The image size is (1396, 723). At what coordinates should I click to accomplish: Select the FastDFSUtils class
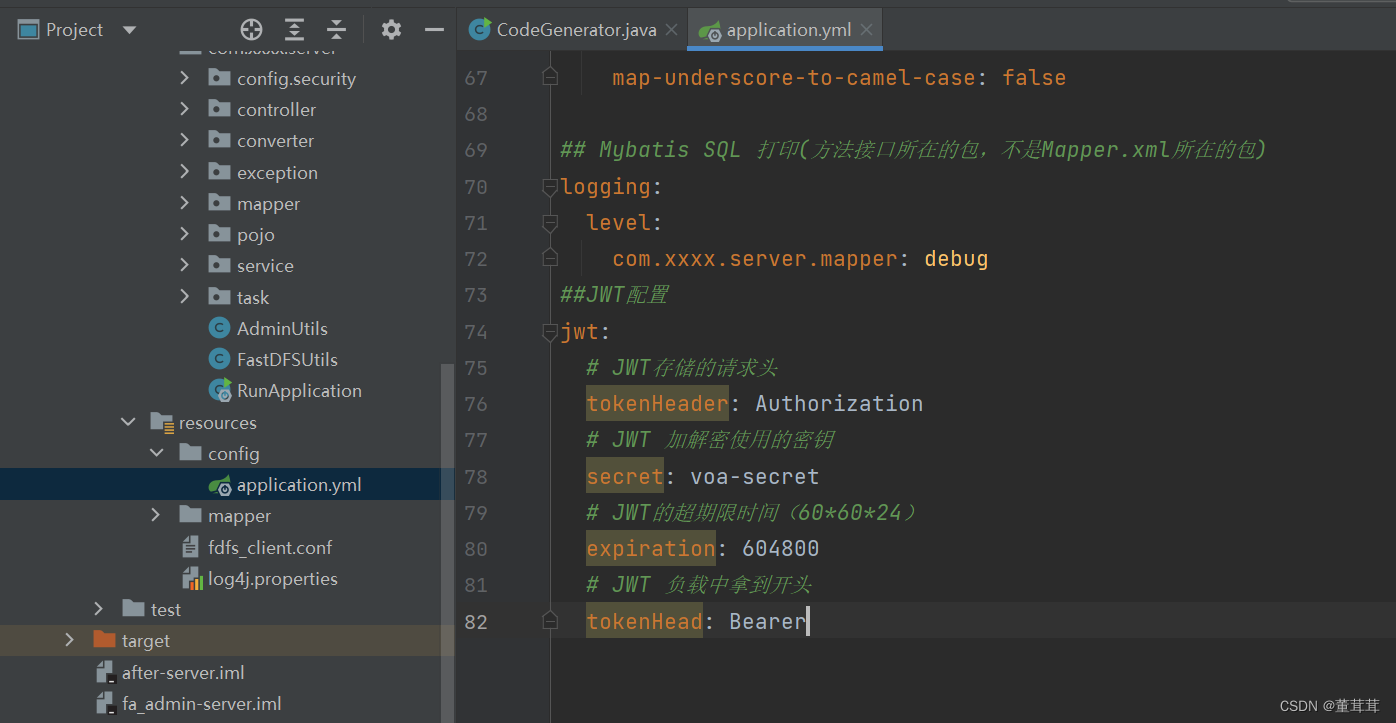287,359
